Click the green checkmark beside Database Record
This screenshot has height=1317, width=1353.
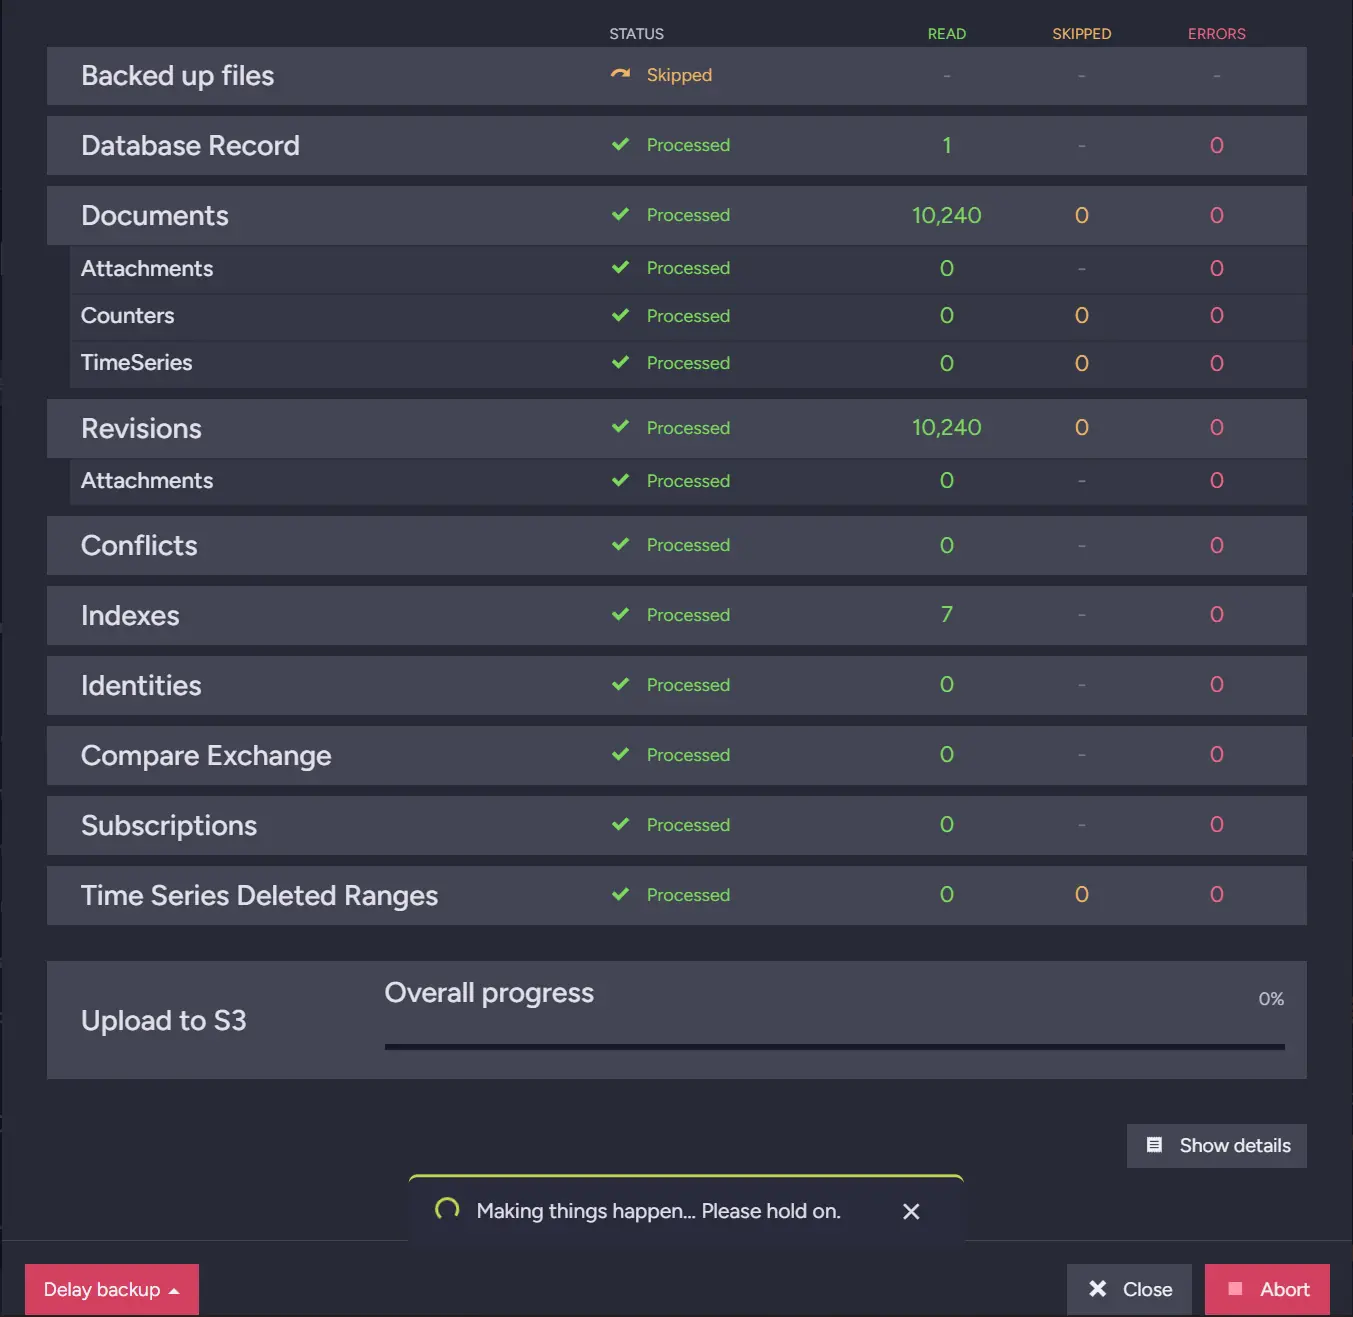coord(620,145)
